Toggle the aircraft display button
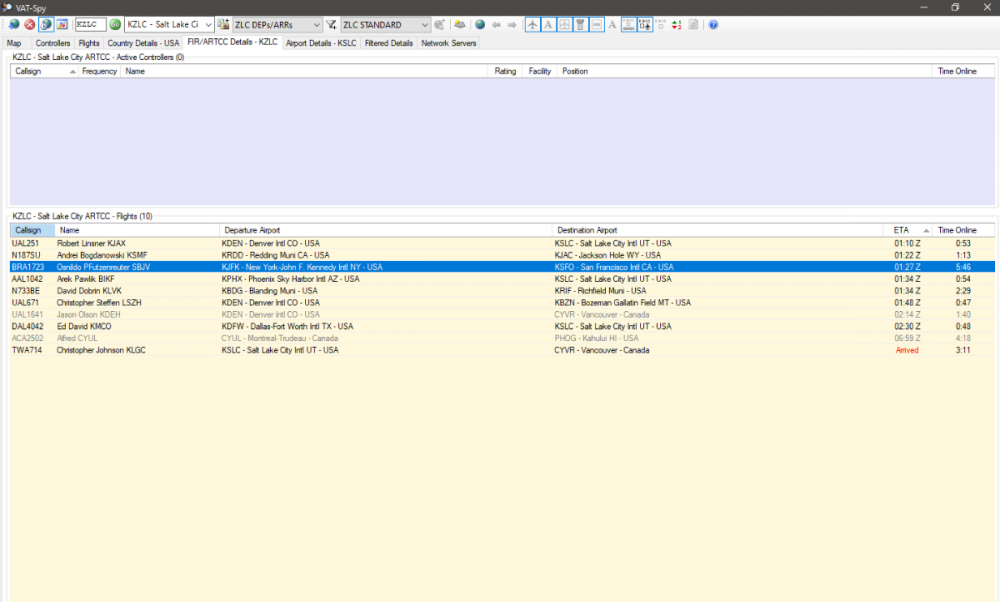This screenshot has height=602, width=1000. [532, 24]
